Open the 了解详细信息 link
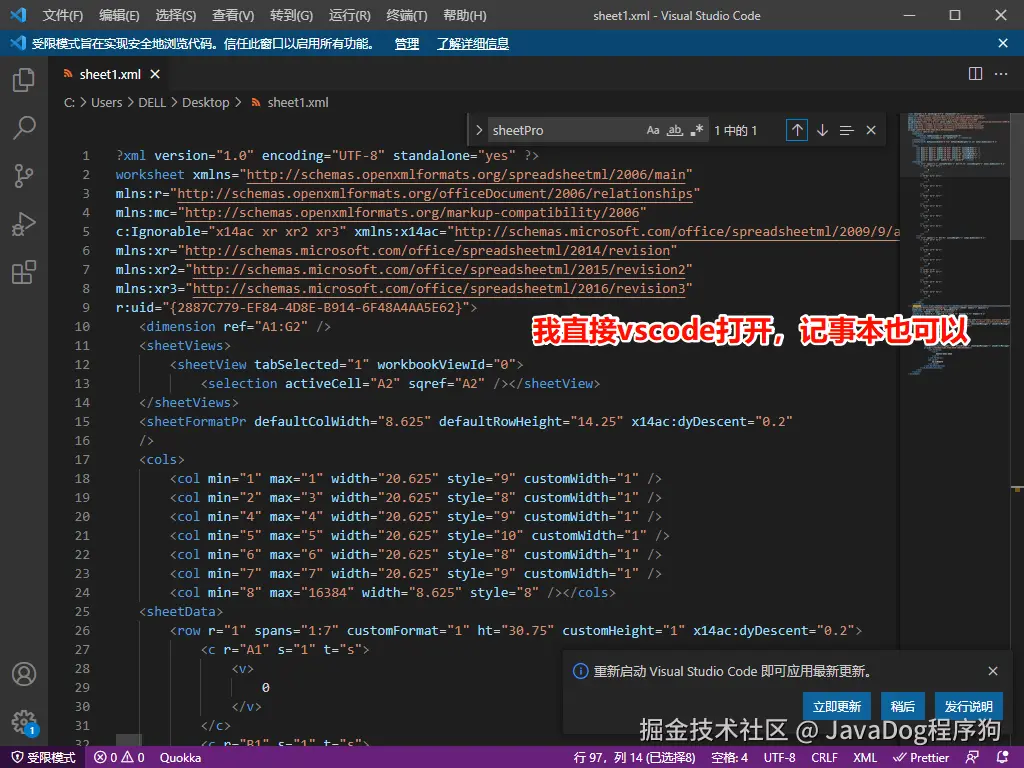This screenshot has height=768, width=1024. [473, 44]
